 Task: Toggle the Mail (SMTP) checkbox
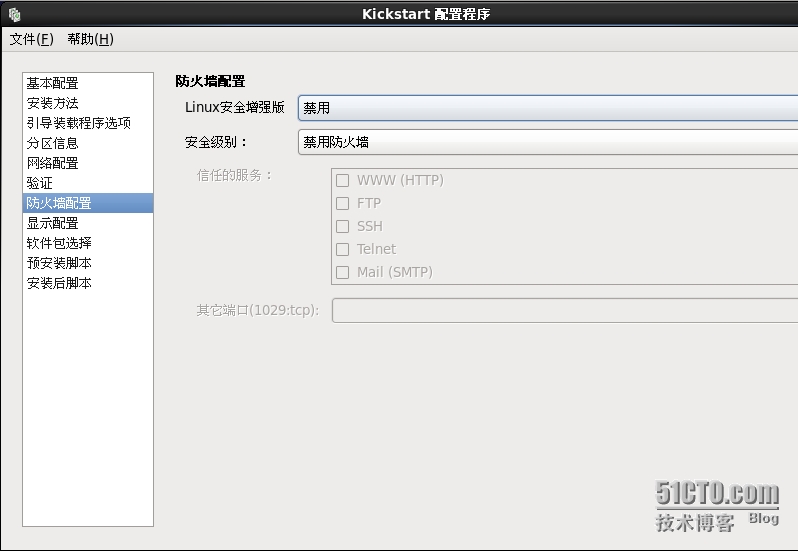pyautogui.click(x=343, y=272)
